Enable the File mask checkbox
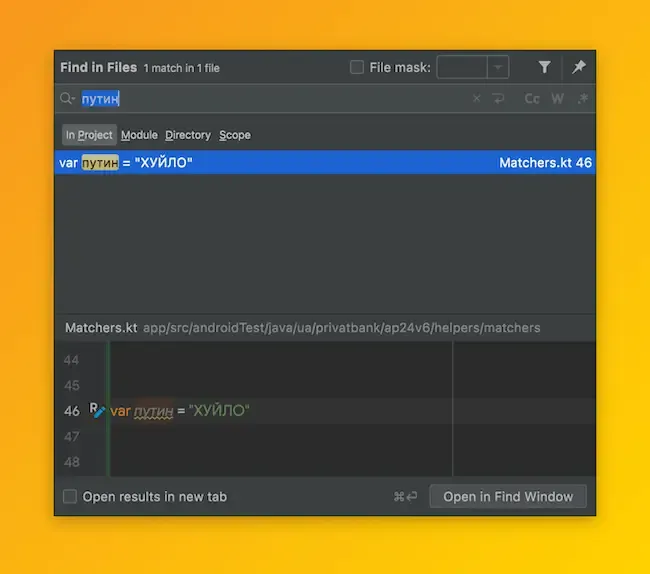The width and height of the screenshot is (650, 574). click(357, 68)
